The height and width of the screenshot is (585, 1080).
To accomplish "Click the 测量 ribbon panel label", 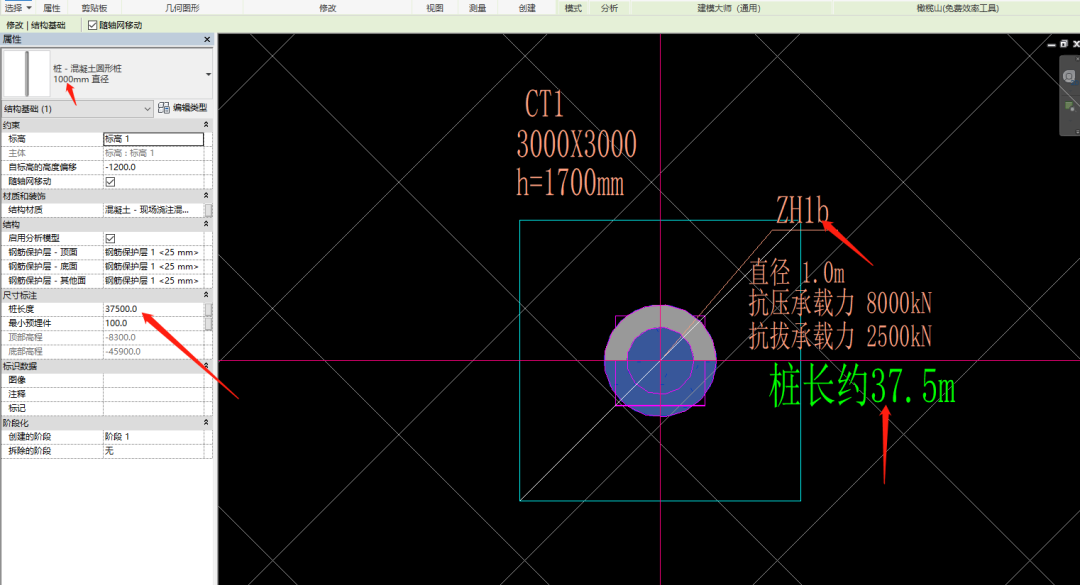I will (477, 8).
